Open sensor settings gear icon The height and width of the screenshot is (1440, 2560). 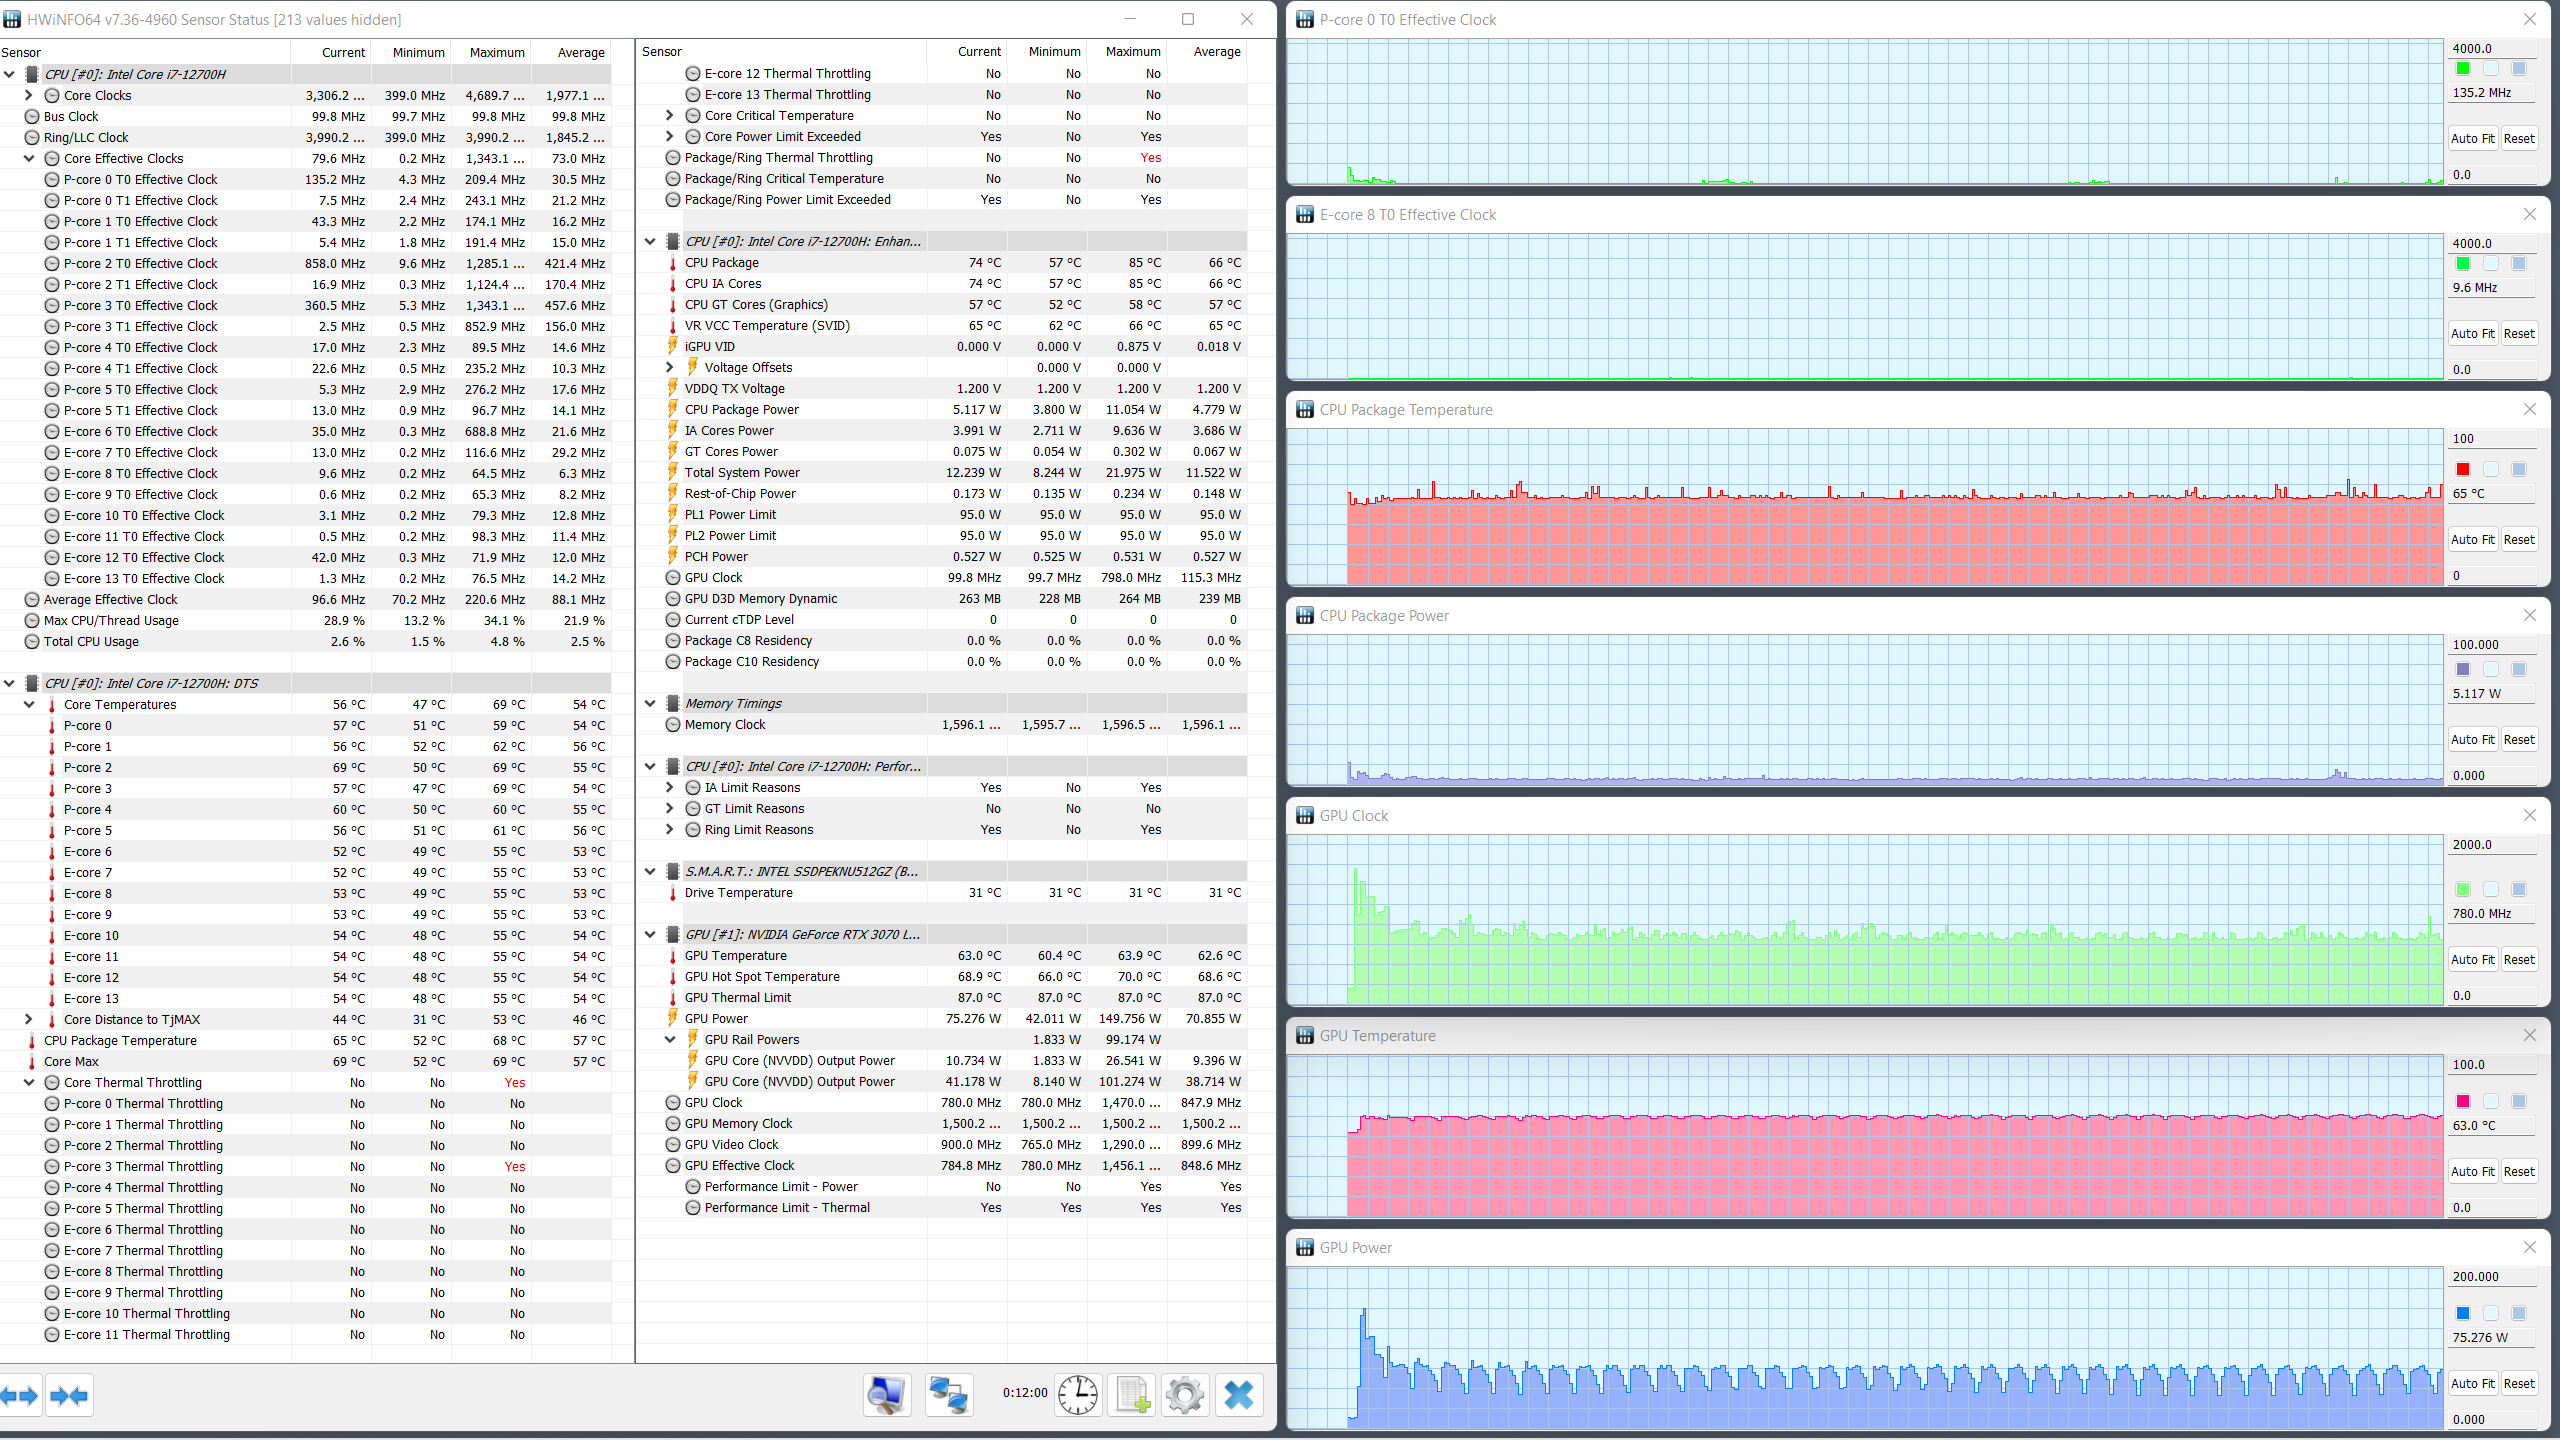point(1185,1395)
